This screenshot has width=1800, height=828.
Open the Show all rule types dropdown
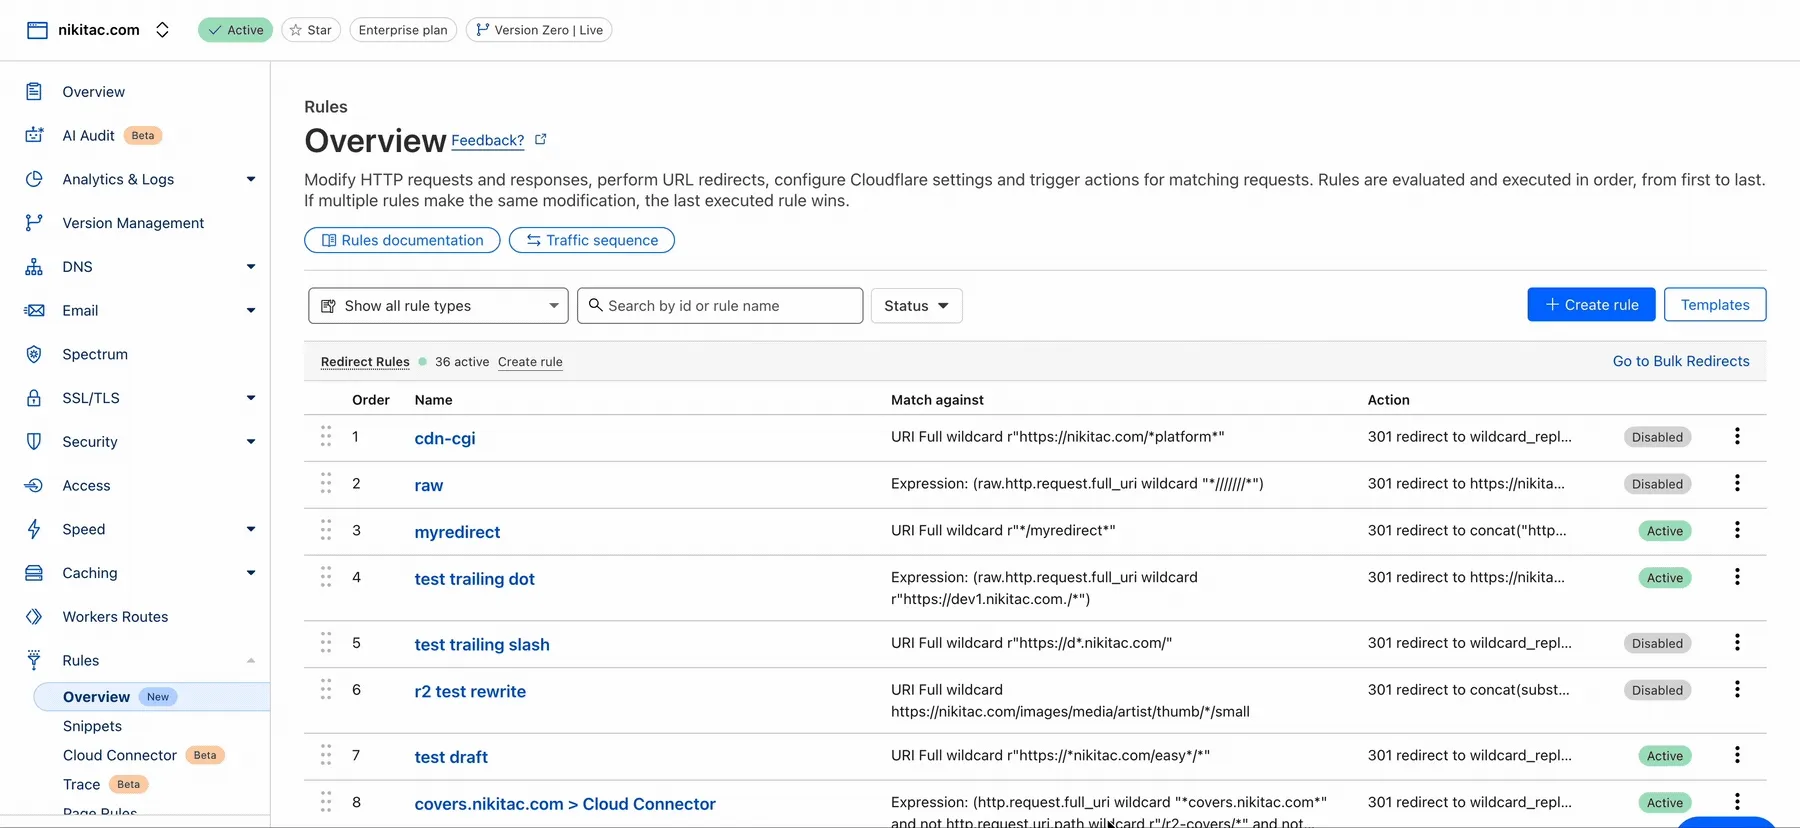(438, 306)
